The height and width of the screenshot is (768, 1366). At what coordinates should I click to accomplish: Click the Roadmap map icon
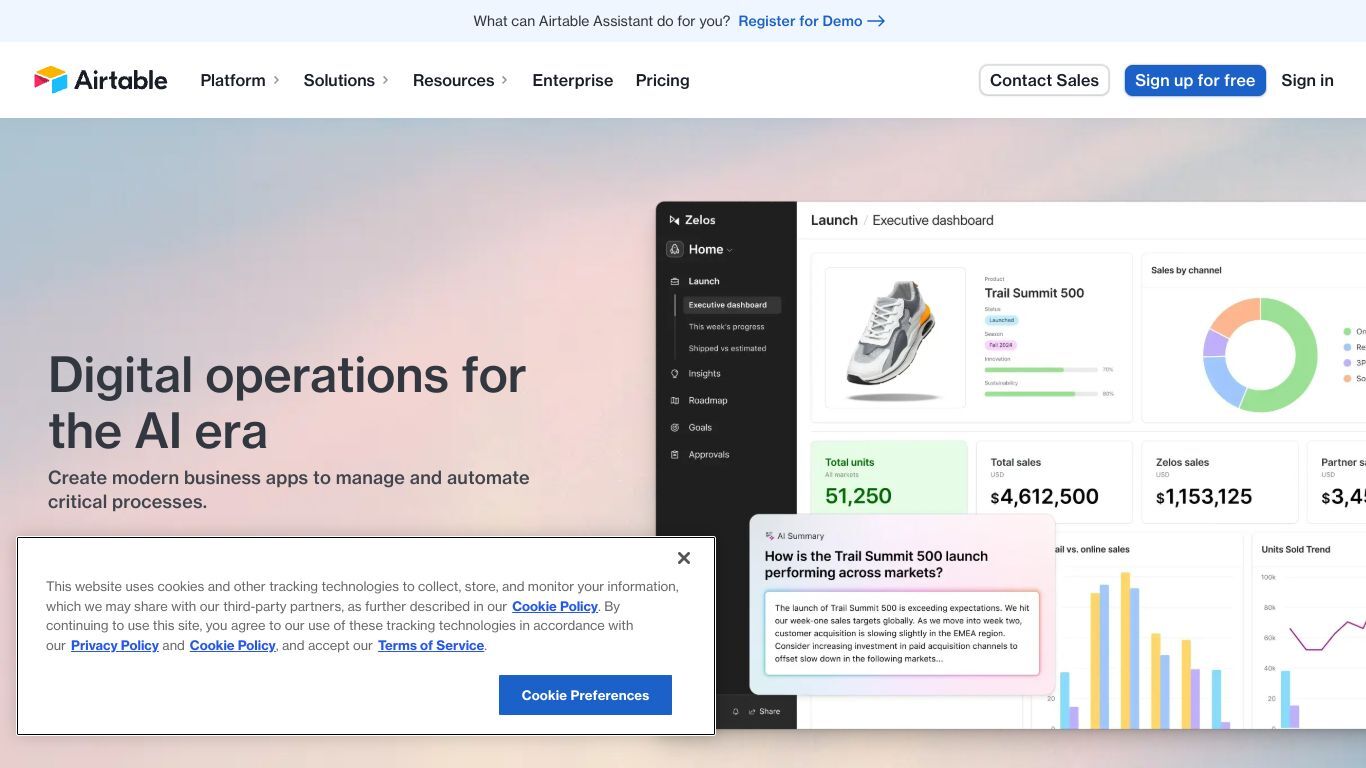675,400
